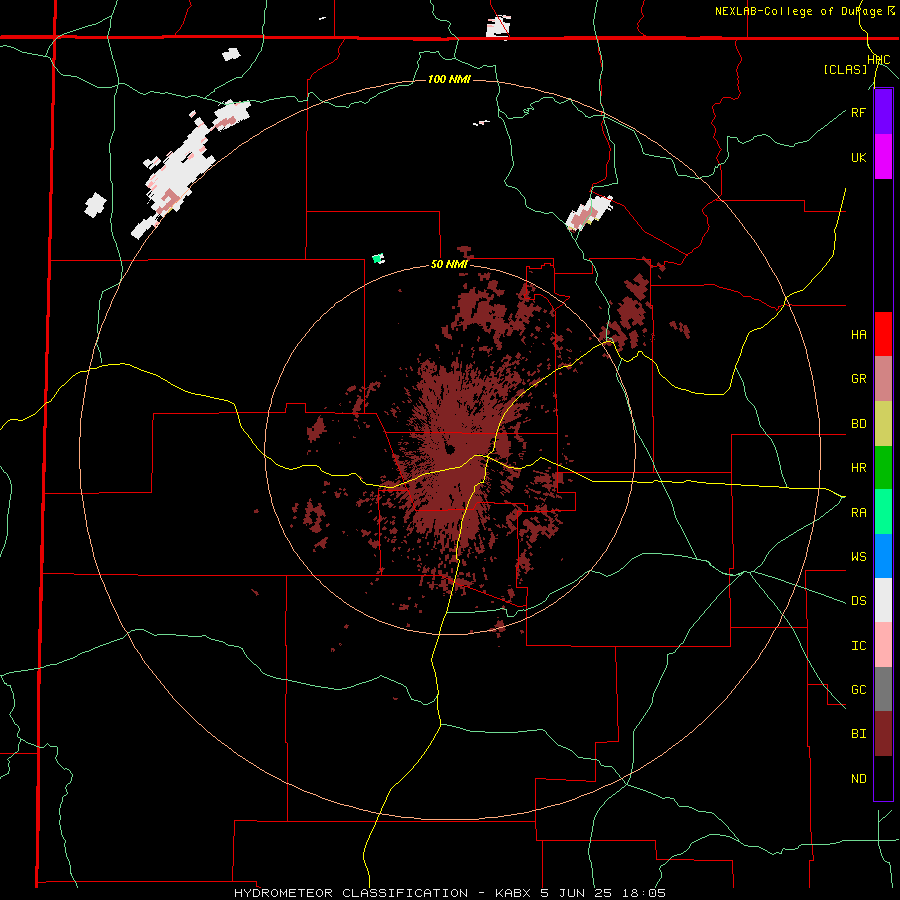Image resolution: width=900 pixels, height=900 pixels.
Task: Click the ND black legend swatch
Action: 883,778
